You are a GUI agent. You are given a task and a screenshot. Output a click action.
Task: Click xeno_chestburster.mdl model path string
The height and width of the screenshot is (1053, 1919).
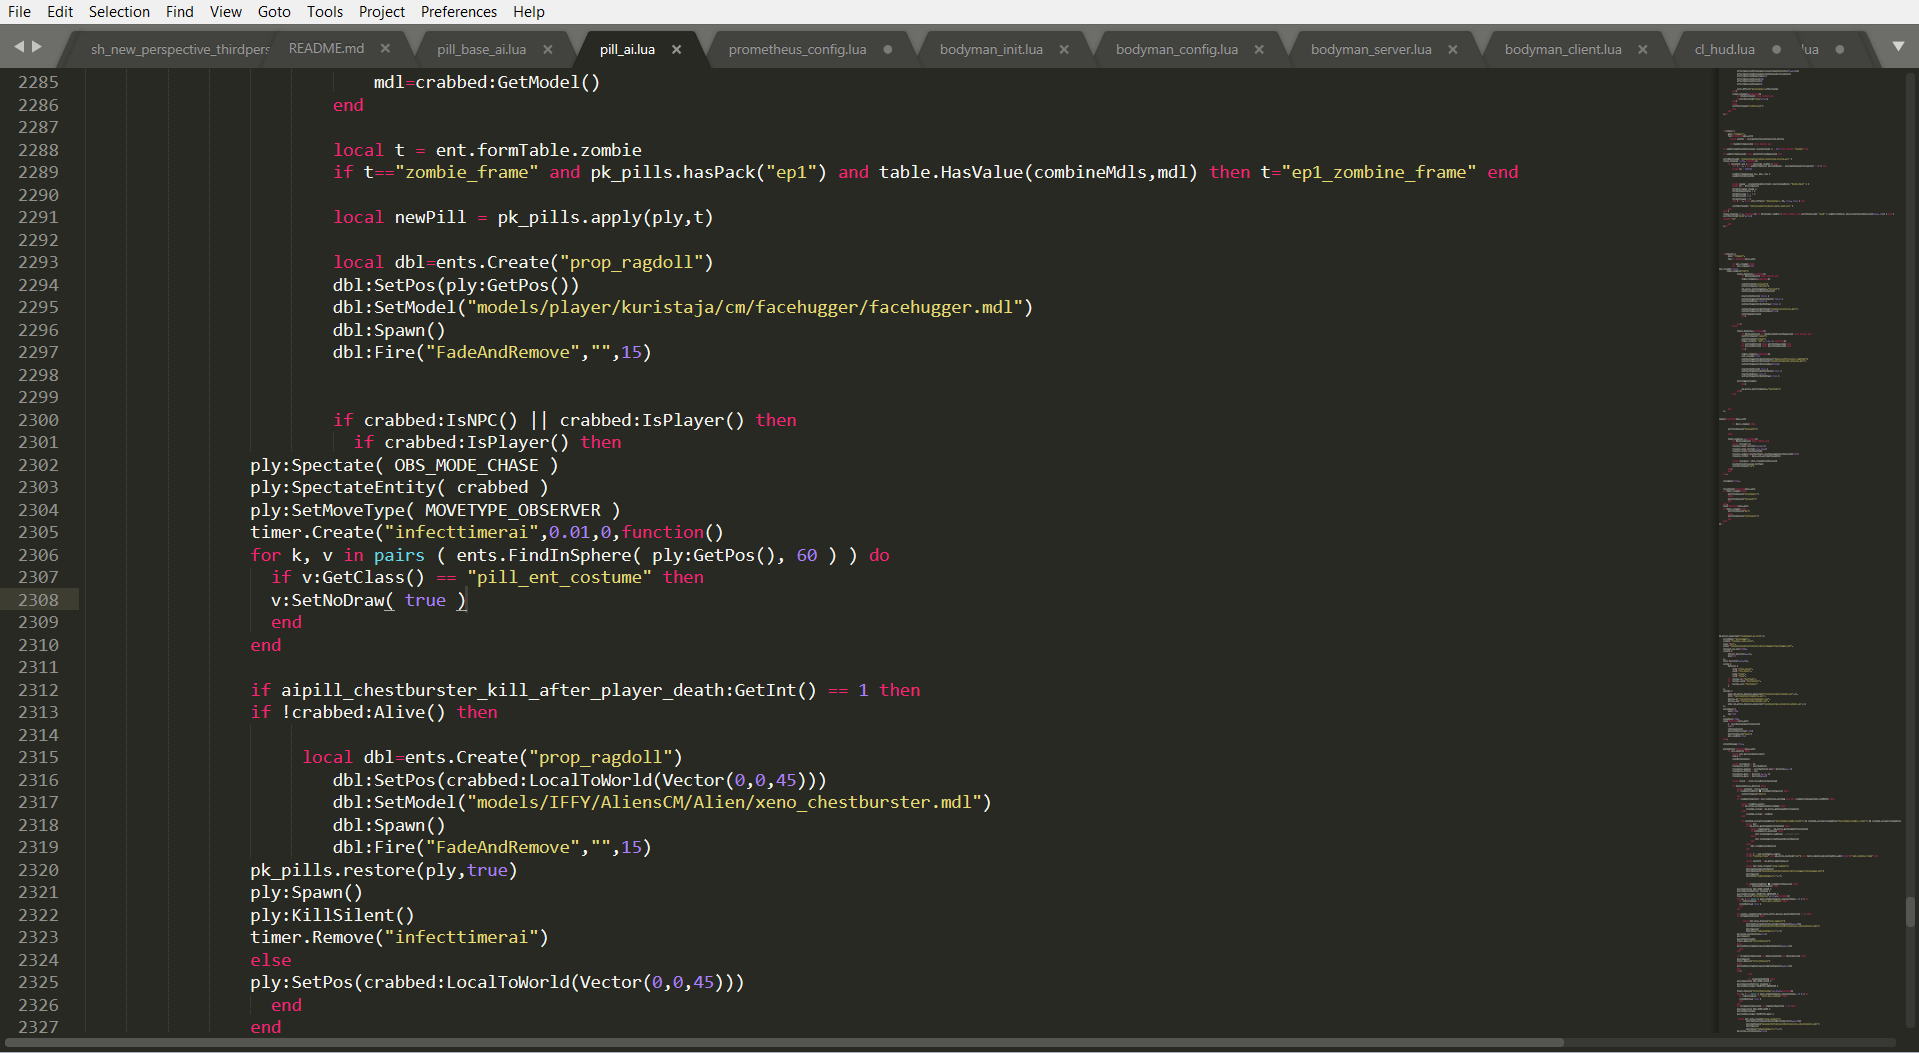point(724,802)
